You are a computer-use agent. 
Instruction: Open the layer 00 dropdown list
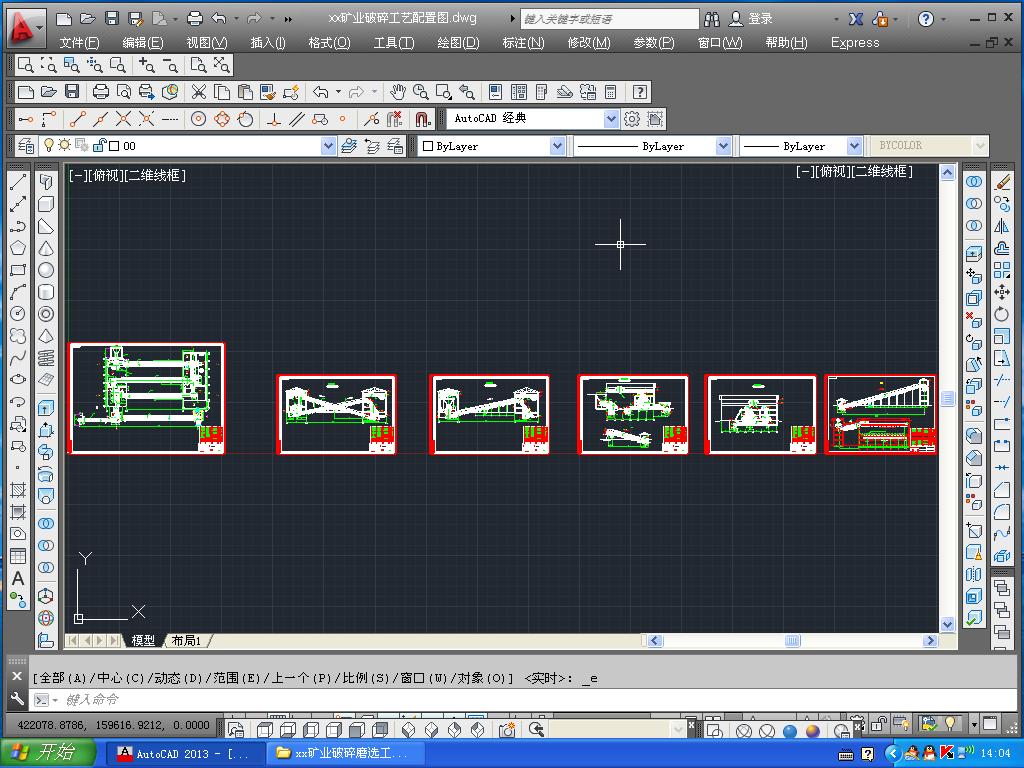coord(328,146)
